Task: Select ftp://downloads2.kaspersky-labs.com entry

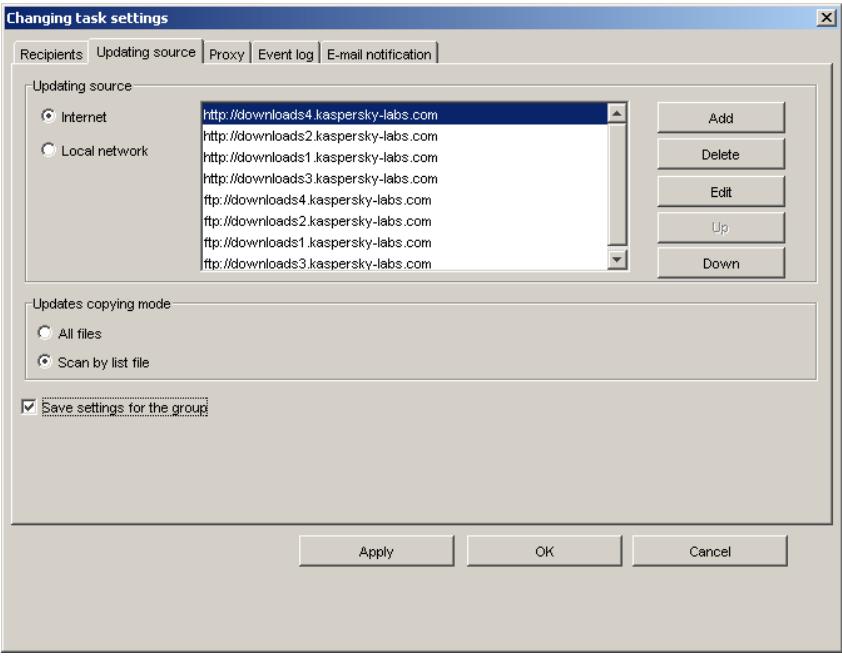Action: click(405, 221)
